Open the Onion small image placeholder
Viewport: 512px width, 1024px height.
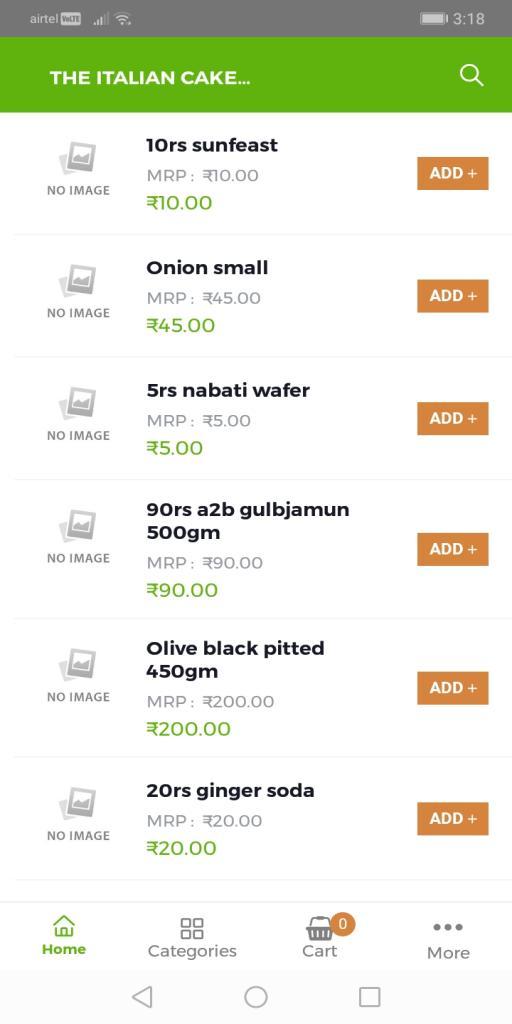point(78,291)
